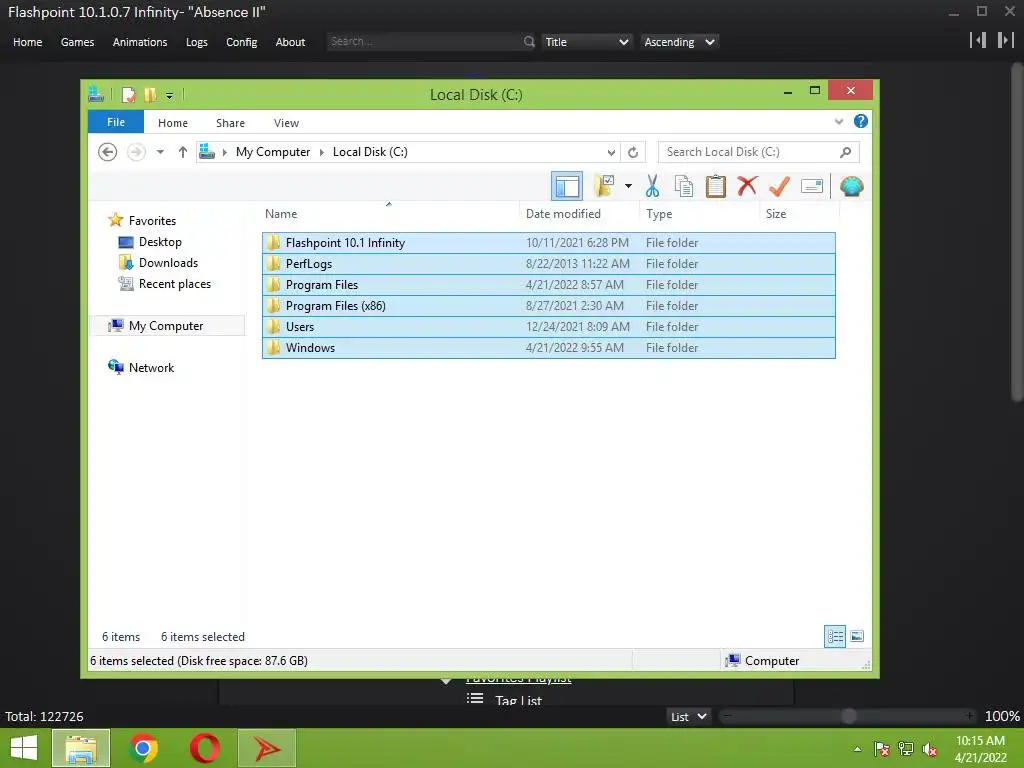Select Favorites in the navigation pane
Viewport: 1024px width, 768px height.
point(152,221)
